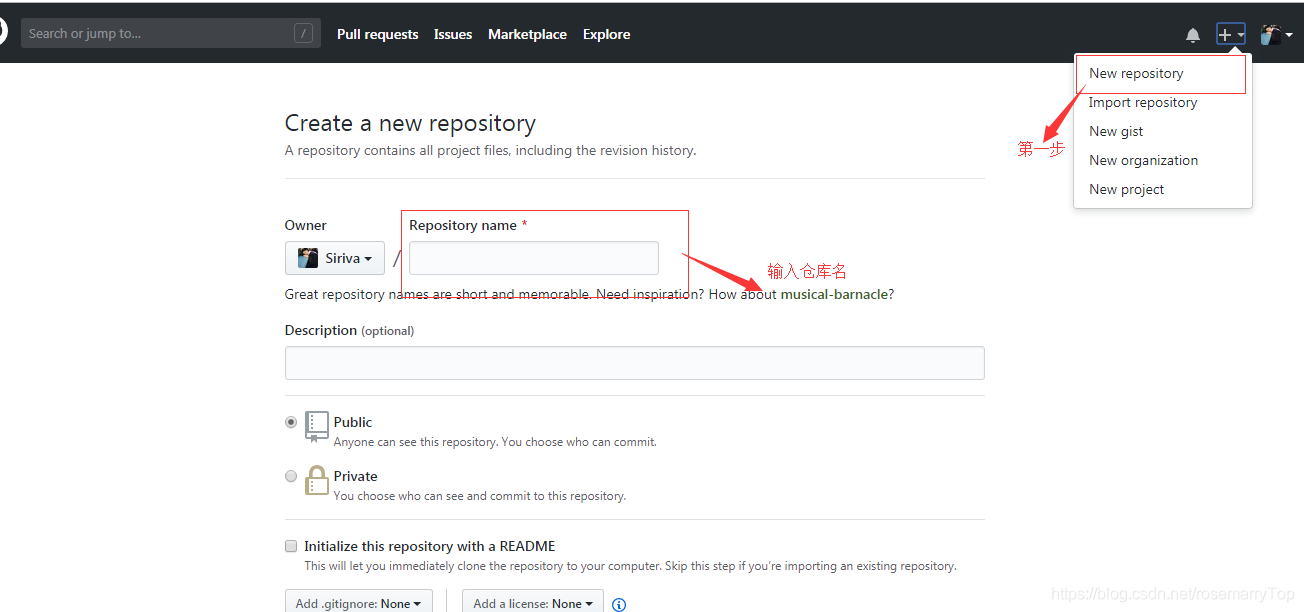Click the Create a new repository heading

click(410, 123)
